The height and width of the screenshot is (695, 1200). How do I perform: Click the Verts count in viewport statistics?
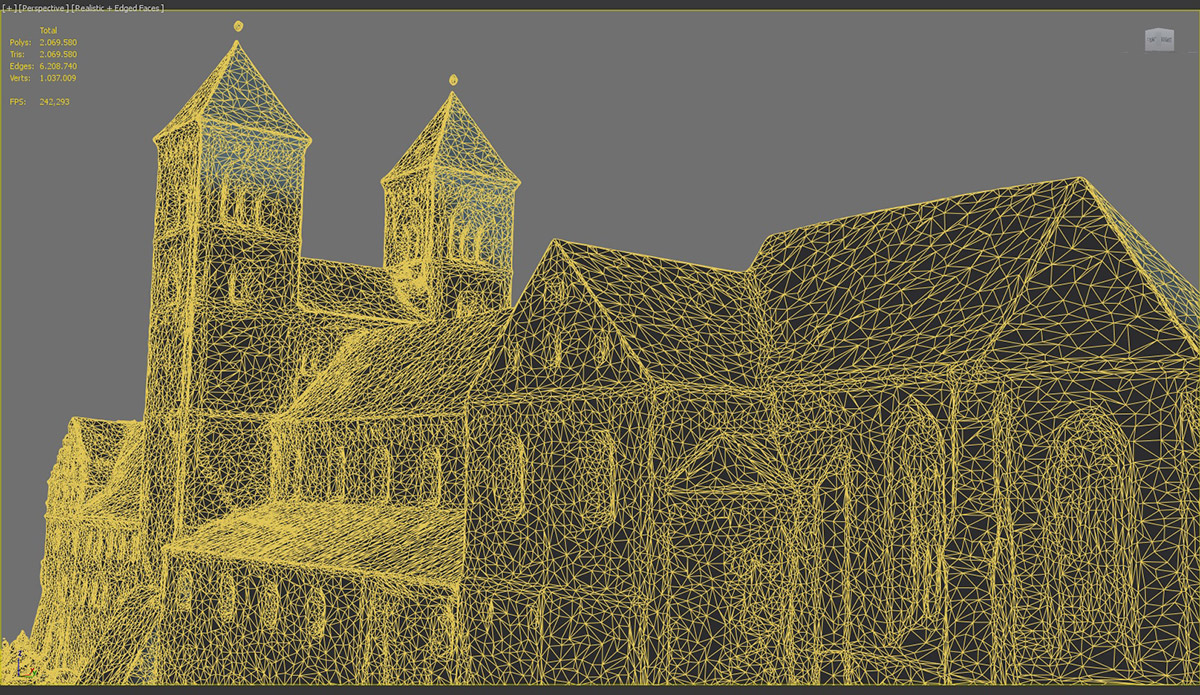coord(57,78)
